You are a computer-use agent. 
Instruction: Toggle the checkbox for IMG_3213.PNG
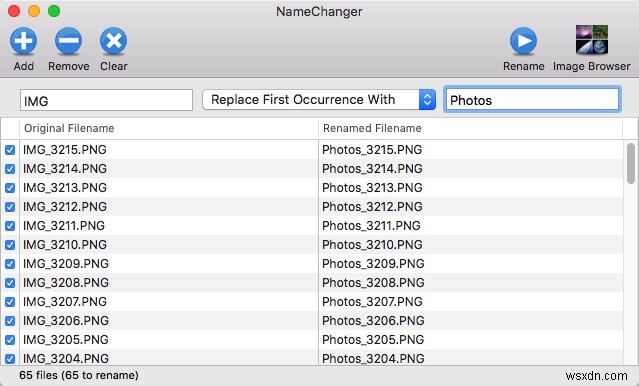(x=10, y=188)
